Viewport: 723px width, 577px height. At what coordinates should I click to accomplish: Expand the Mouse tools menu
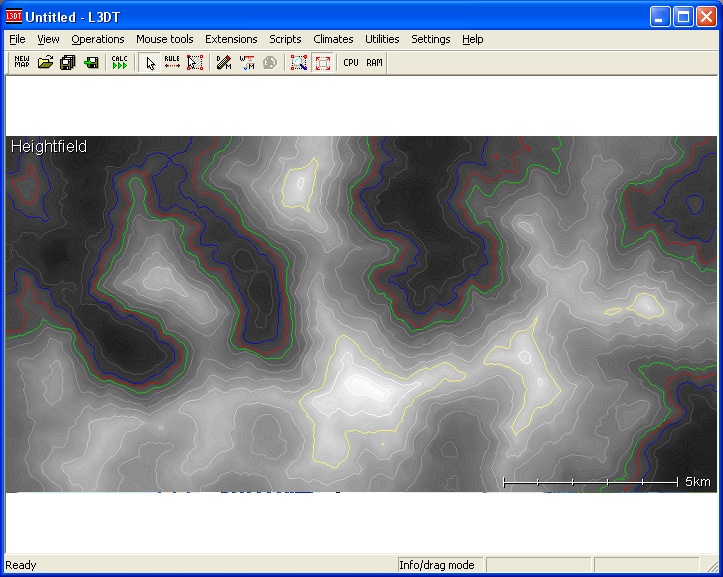pyautogui.click(x=165, y=39)
